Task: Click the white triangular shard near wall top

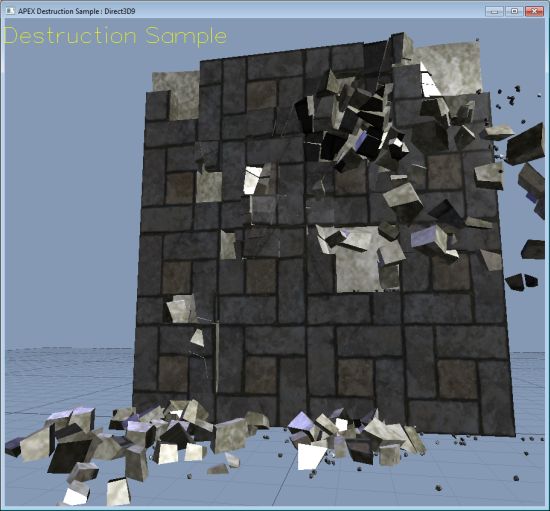Action: tap(430, 80)
